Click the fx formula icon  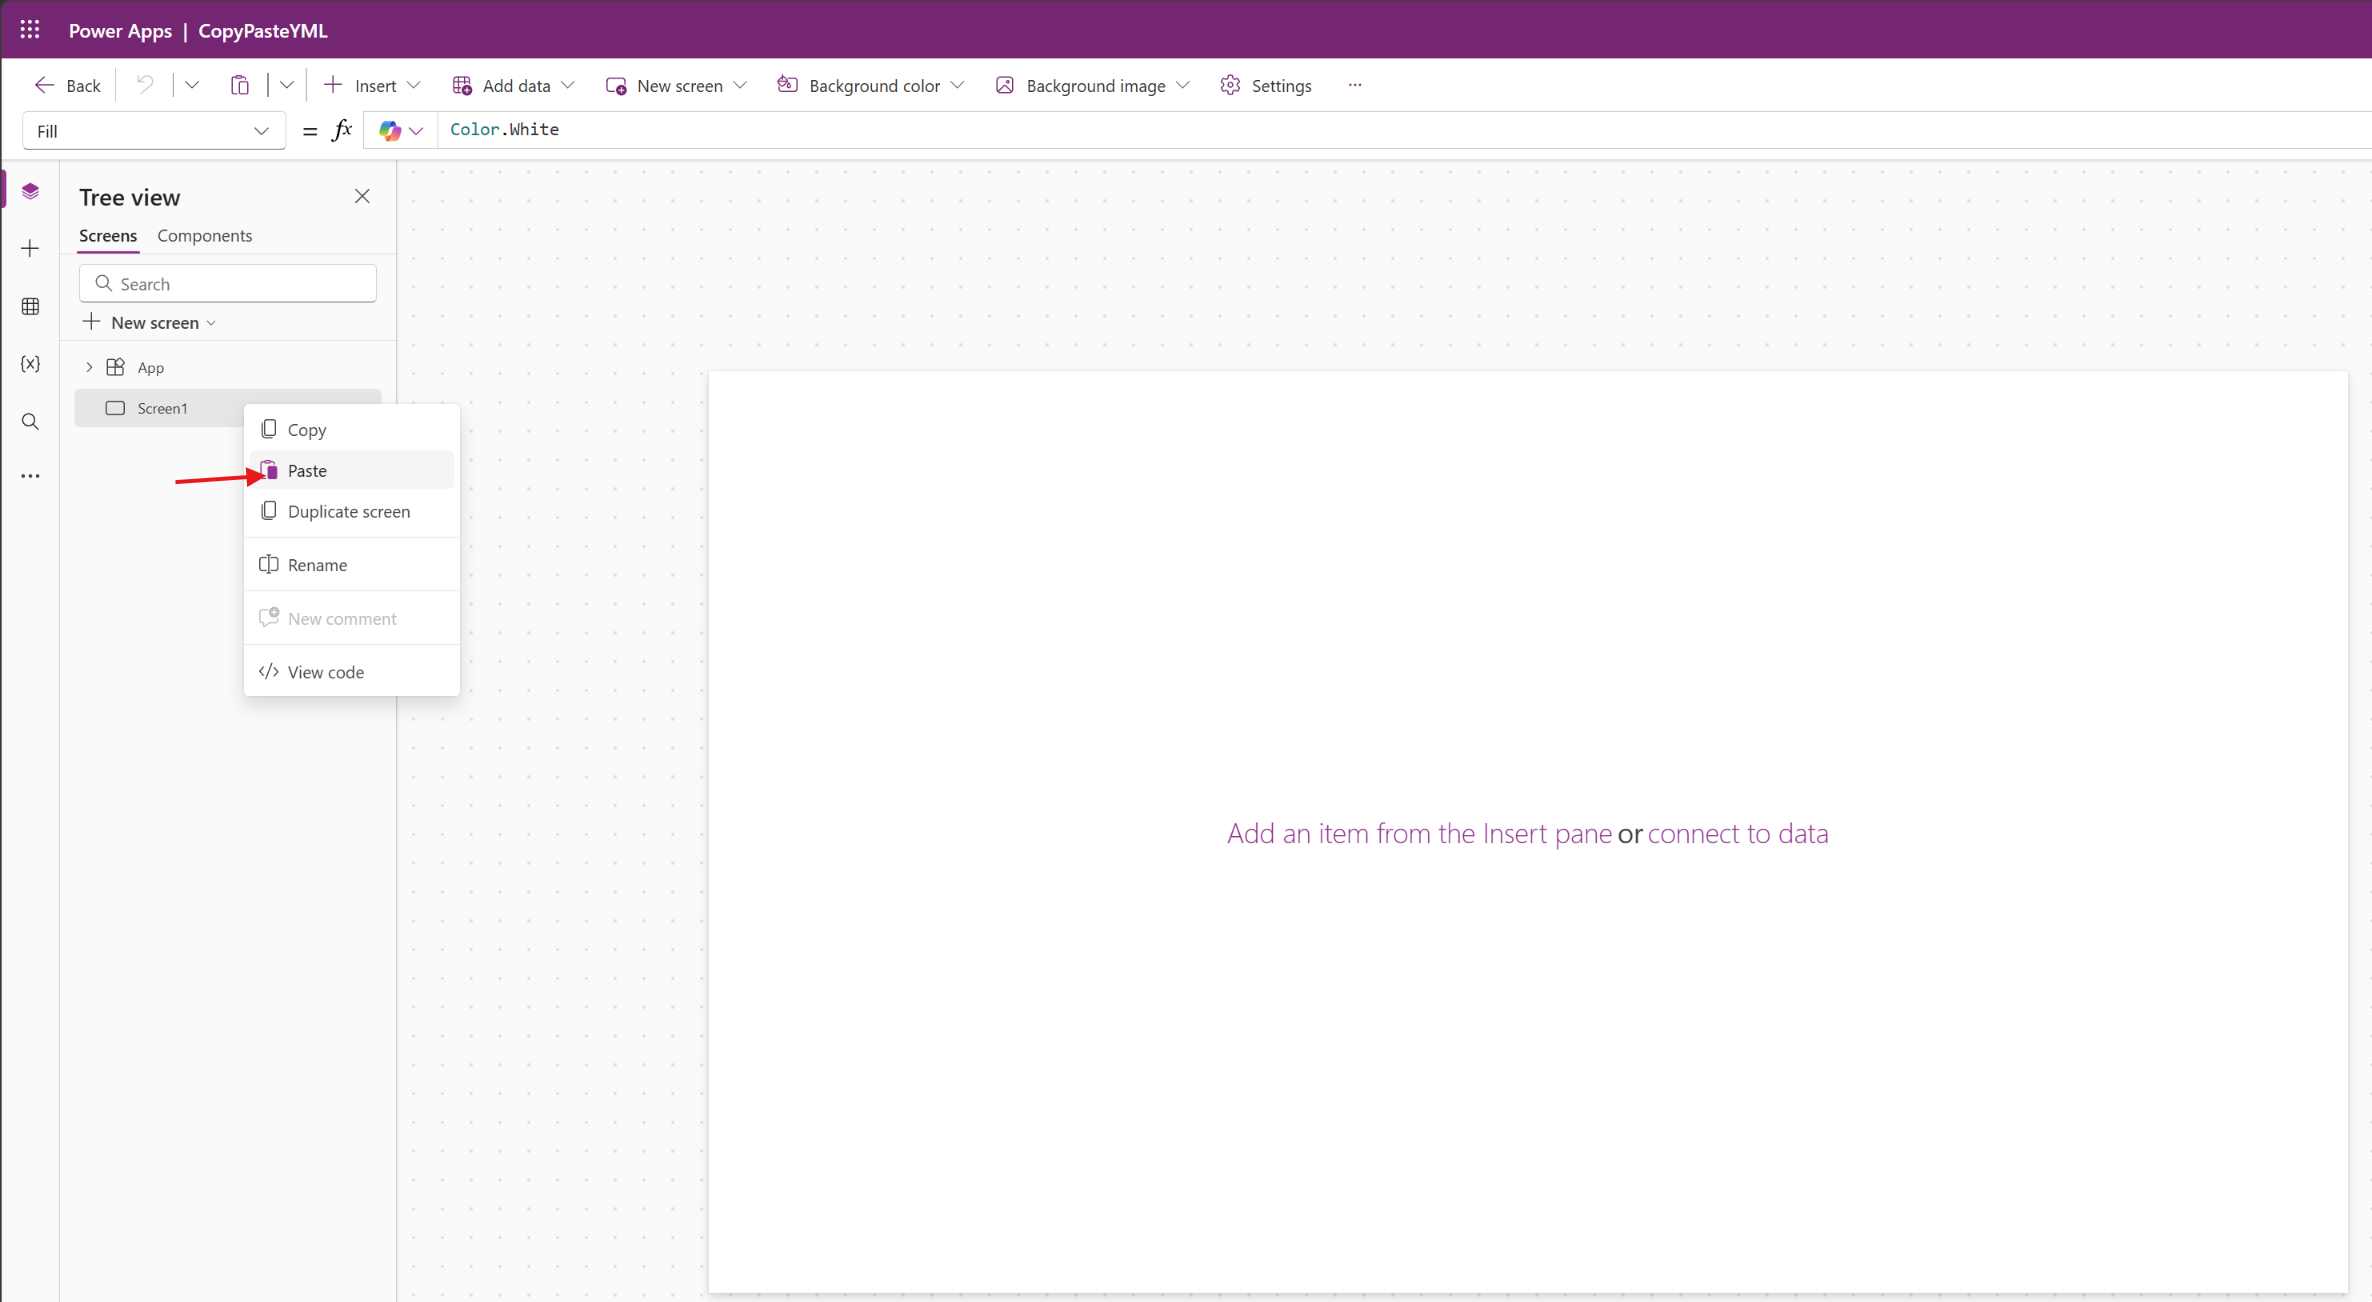[342, 130]
